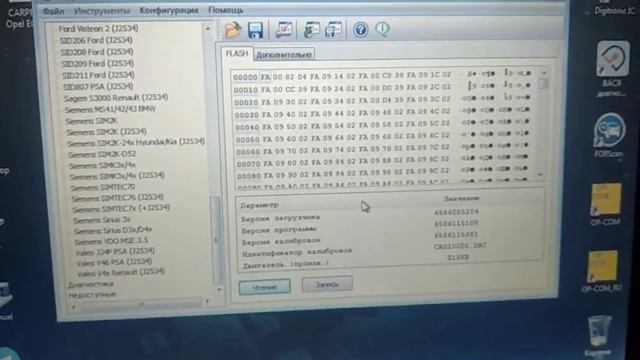Viewport: 640px width, 360px height.
Task: Select Siemens SIM2K (J2534) entry
Action: point(107,131)
